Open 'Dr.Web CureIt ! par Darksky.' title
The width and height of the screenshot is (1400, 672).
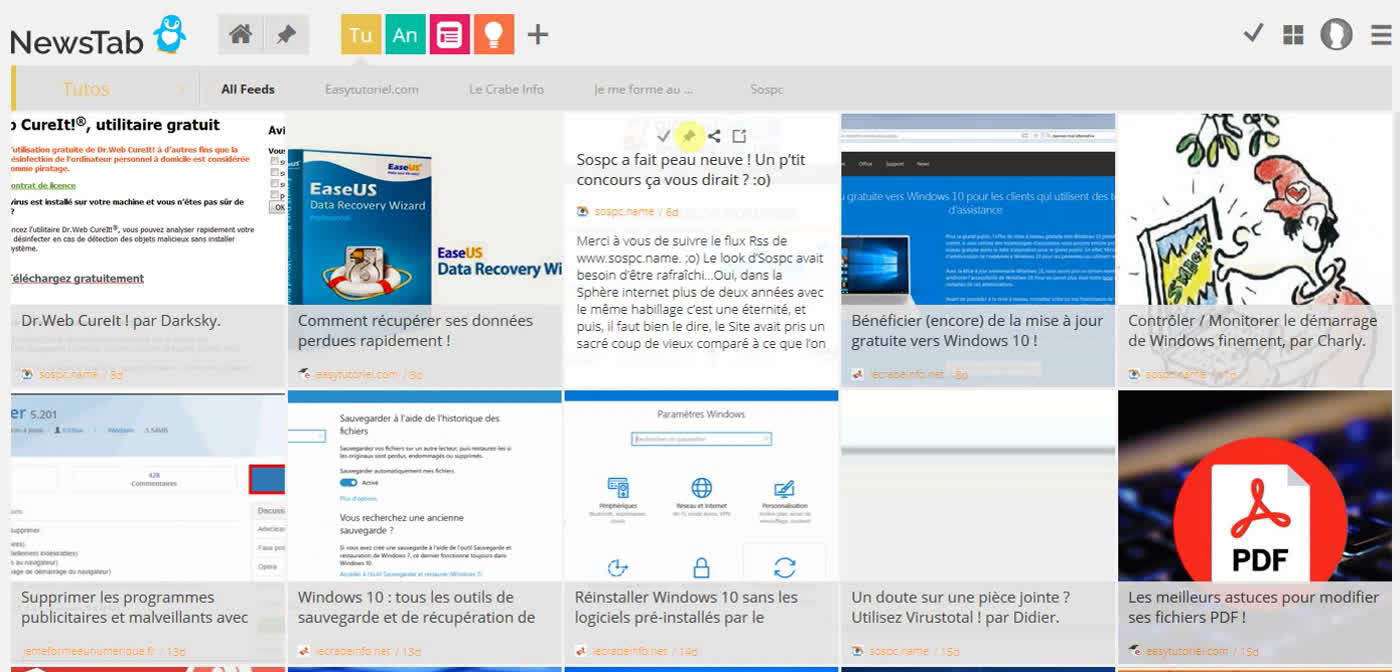[x=121, y=321]
